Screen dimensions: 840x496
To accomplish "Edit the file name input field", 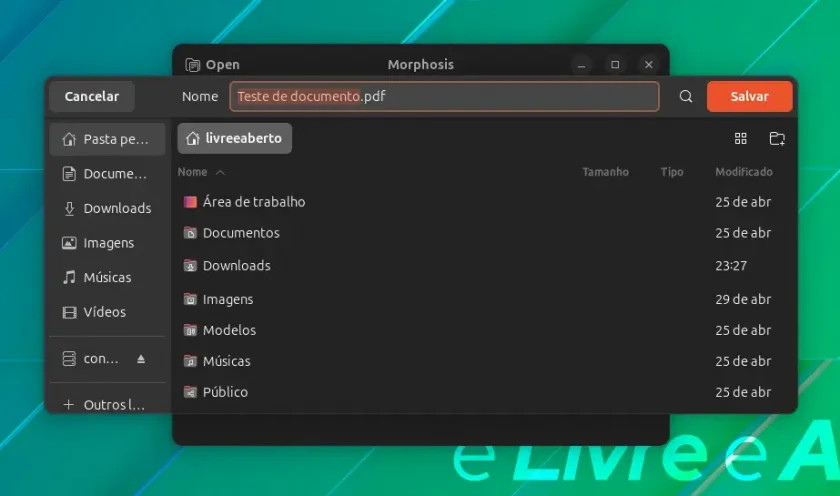I will coord(444,96).
